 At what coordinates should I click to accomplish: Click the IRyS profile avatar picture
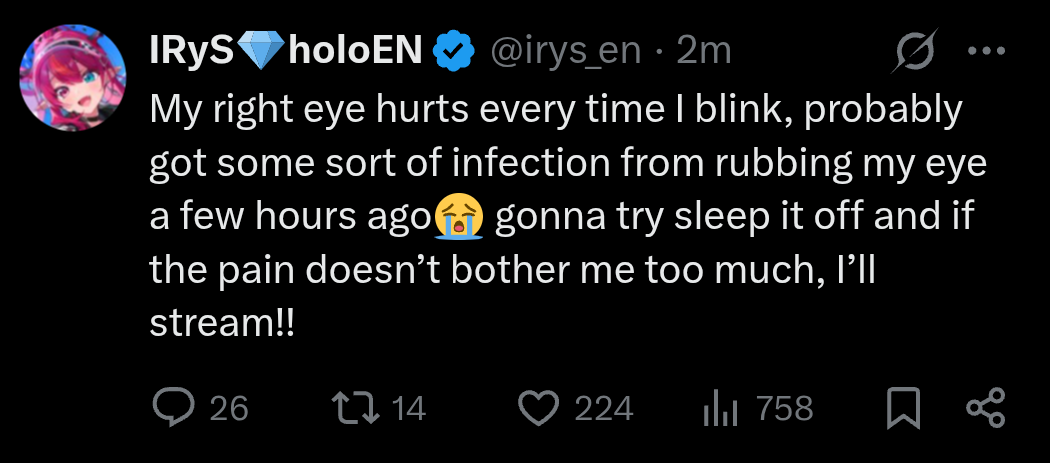(x=72, y=79)
